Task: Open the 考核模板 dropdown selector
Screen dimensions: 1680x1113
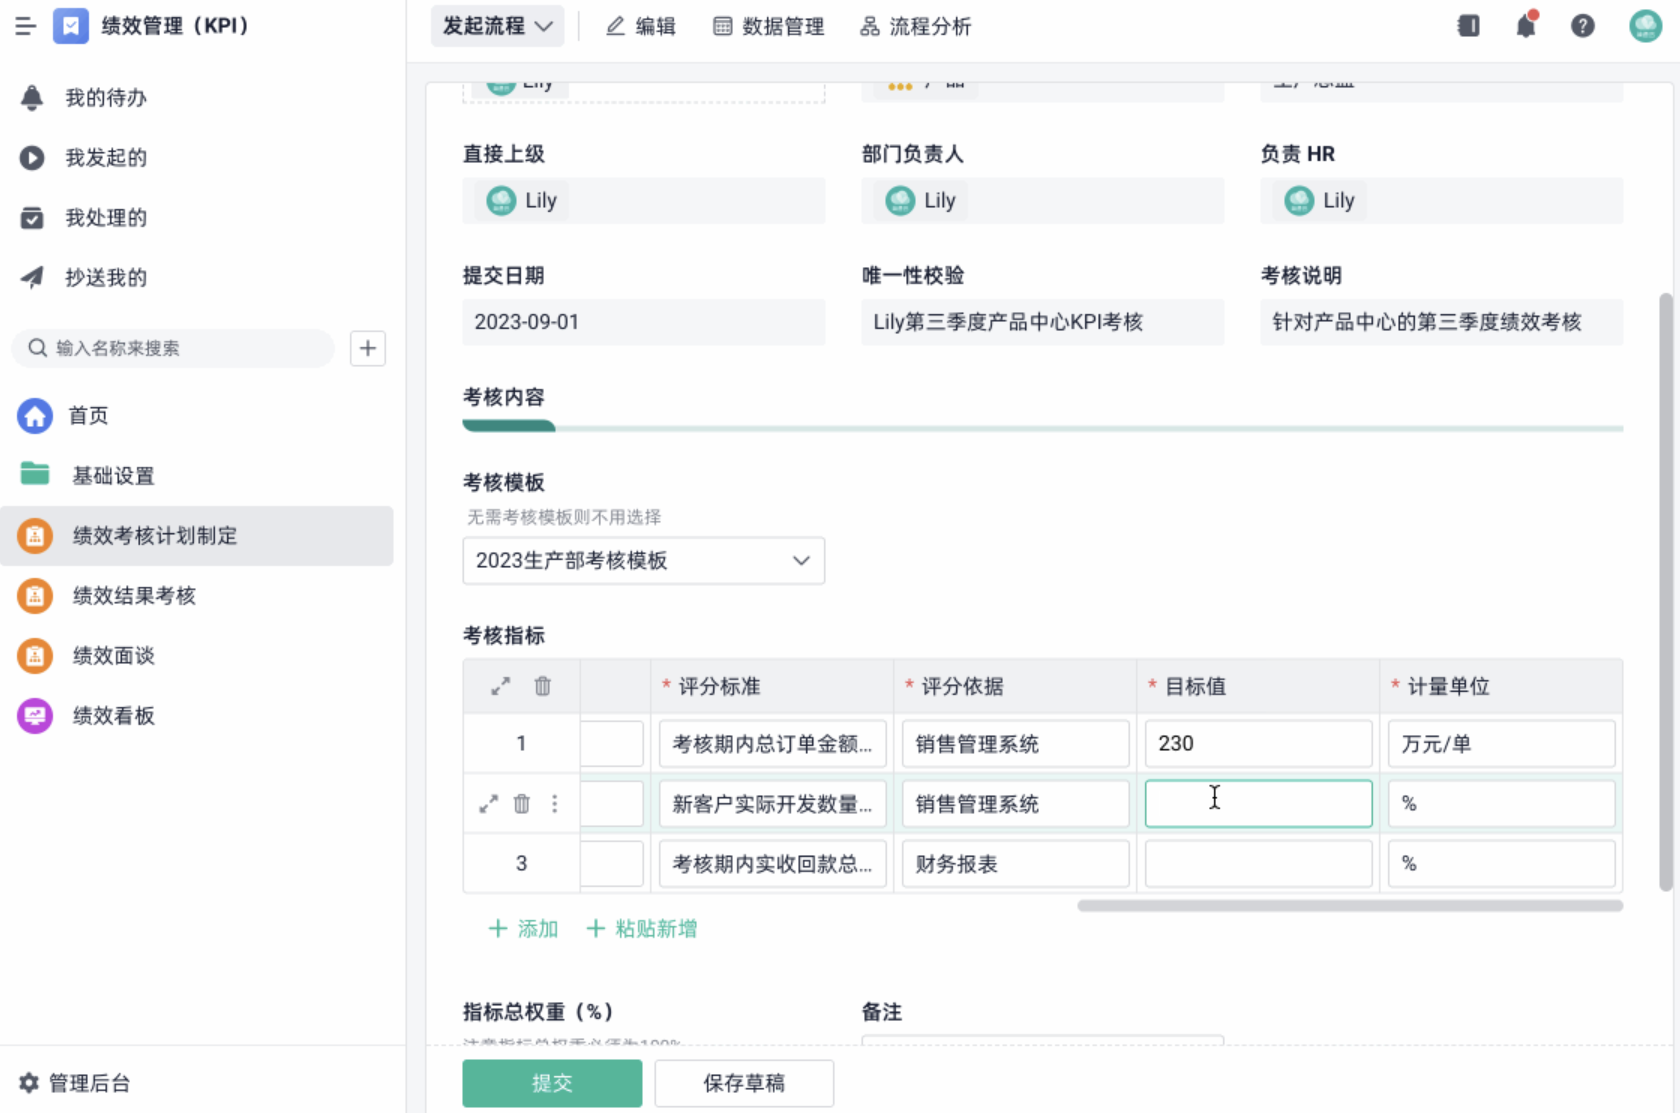Action: tap(643, 561)
